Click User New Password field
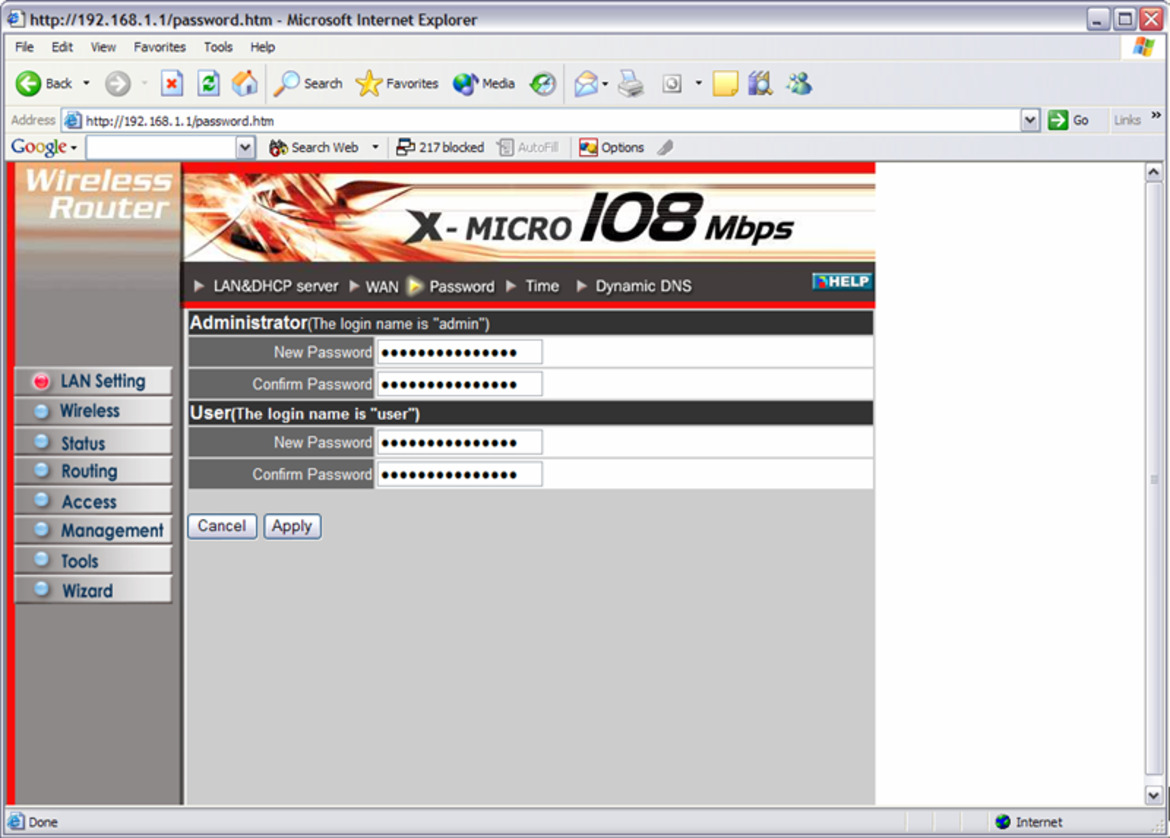Viewport: 1170px width, 838px height. [460, 443]
